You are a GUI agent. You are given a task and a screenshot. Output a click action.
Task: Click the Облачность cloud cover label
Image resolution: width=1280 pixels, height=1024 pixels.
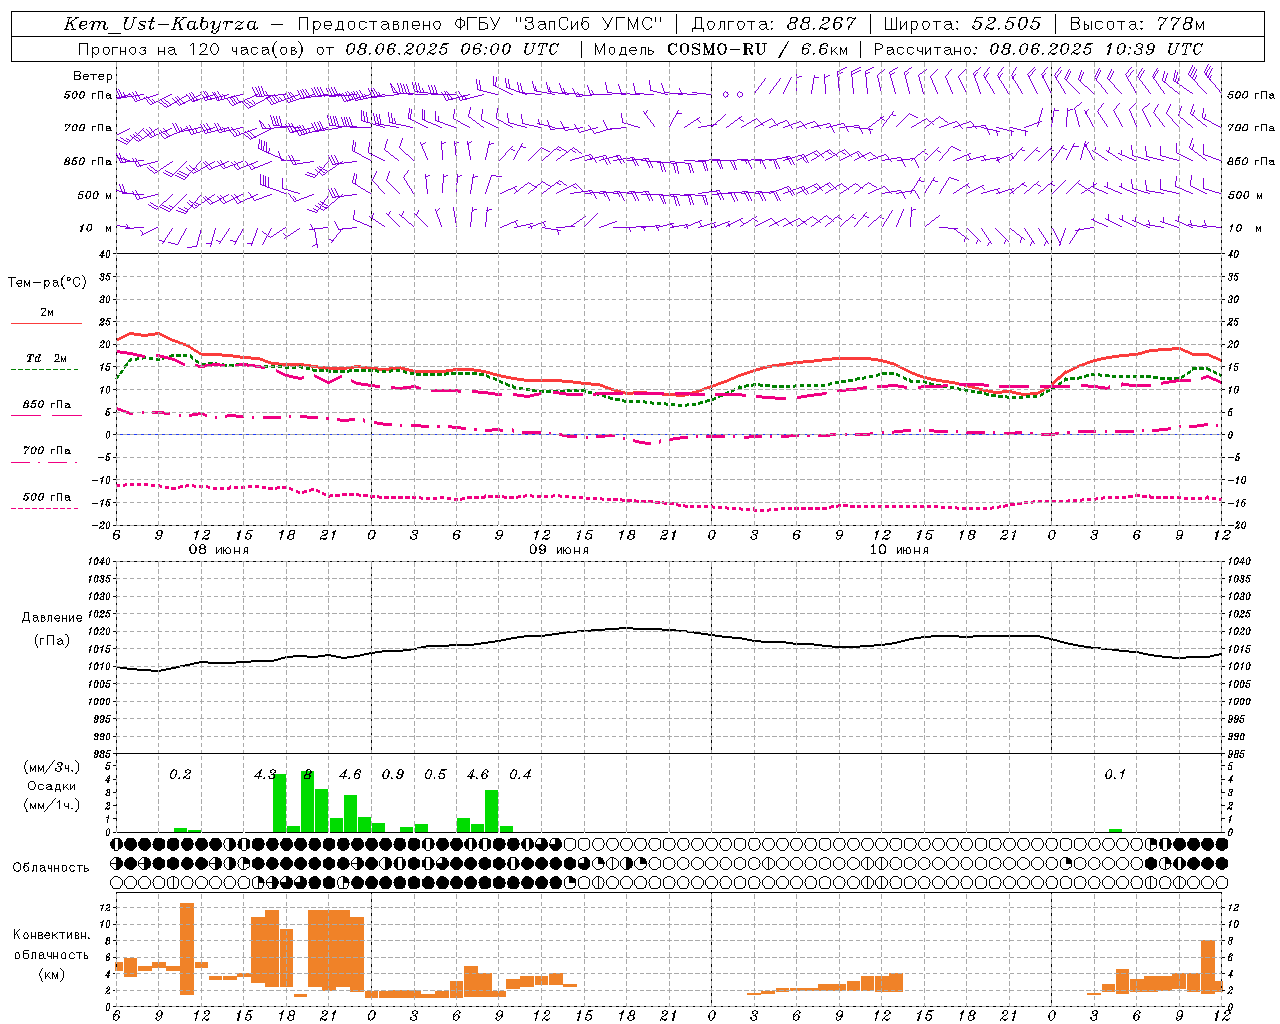tap(51, 868)
